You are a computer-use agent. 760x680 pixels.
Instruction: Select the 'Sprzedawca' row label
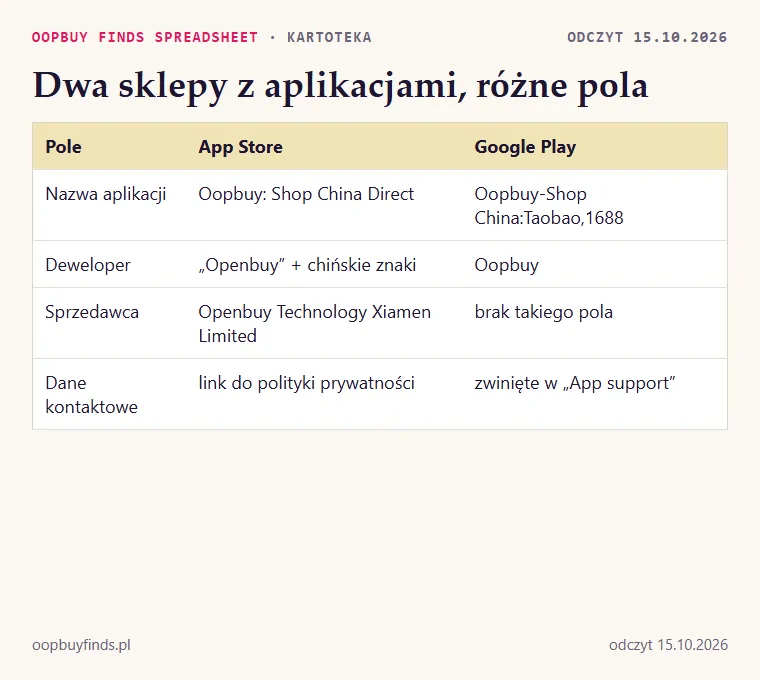92,312
